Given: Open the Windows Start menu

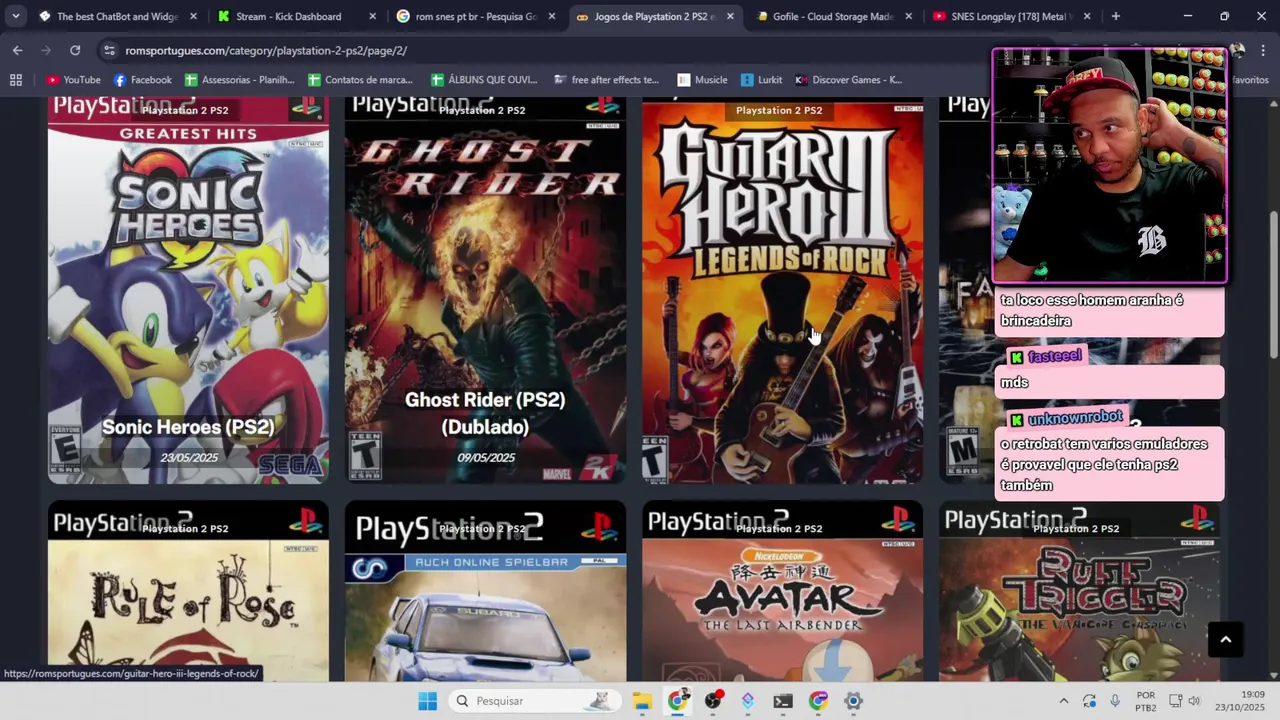Looking at the screenshot, I should tap(427, 701).
